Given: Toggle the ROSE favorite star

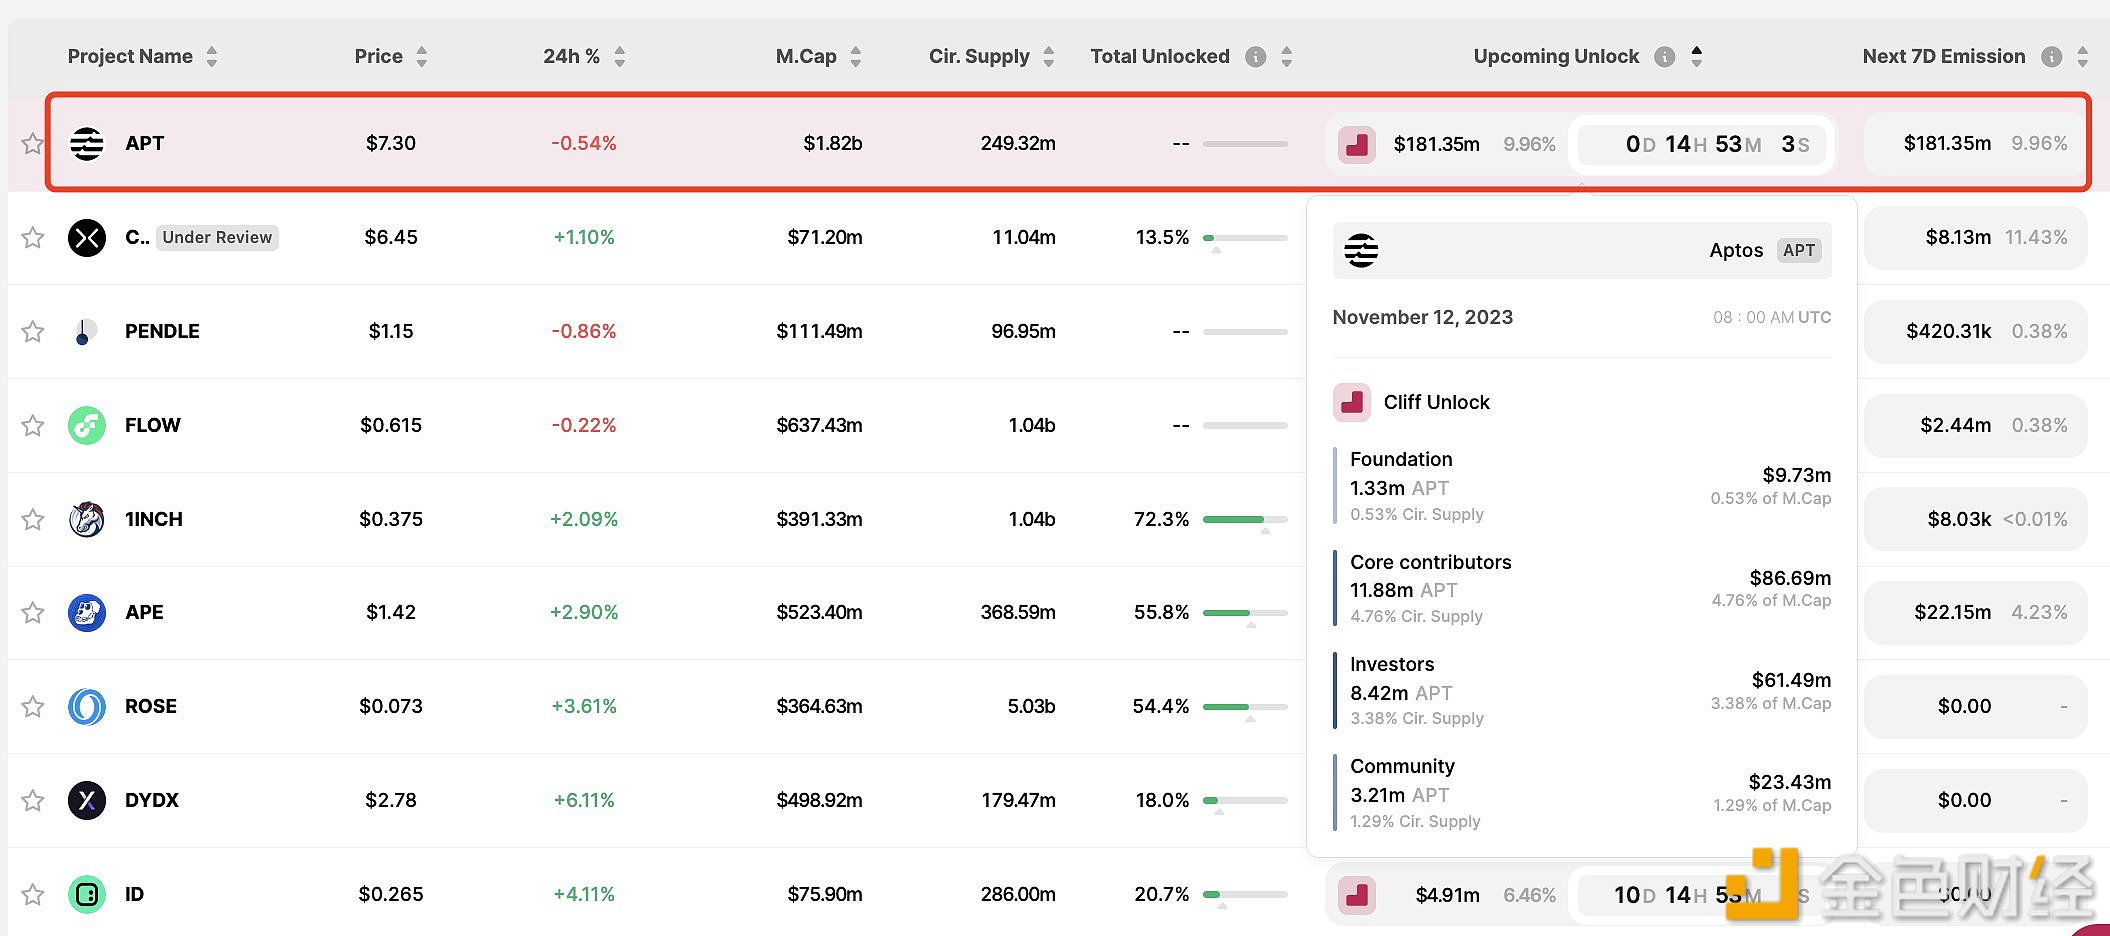Looking at the screenshot, I should [33, 707].
